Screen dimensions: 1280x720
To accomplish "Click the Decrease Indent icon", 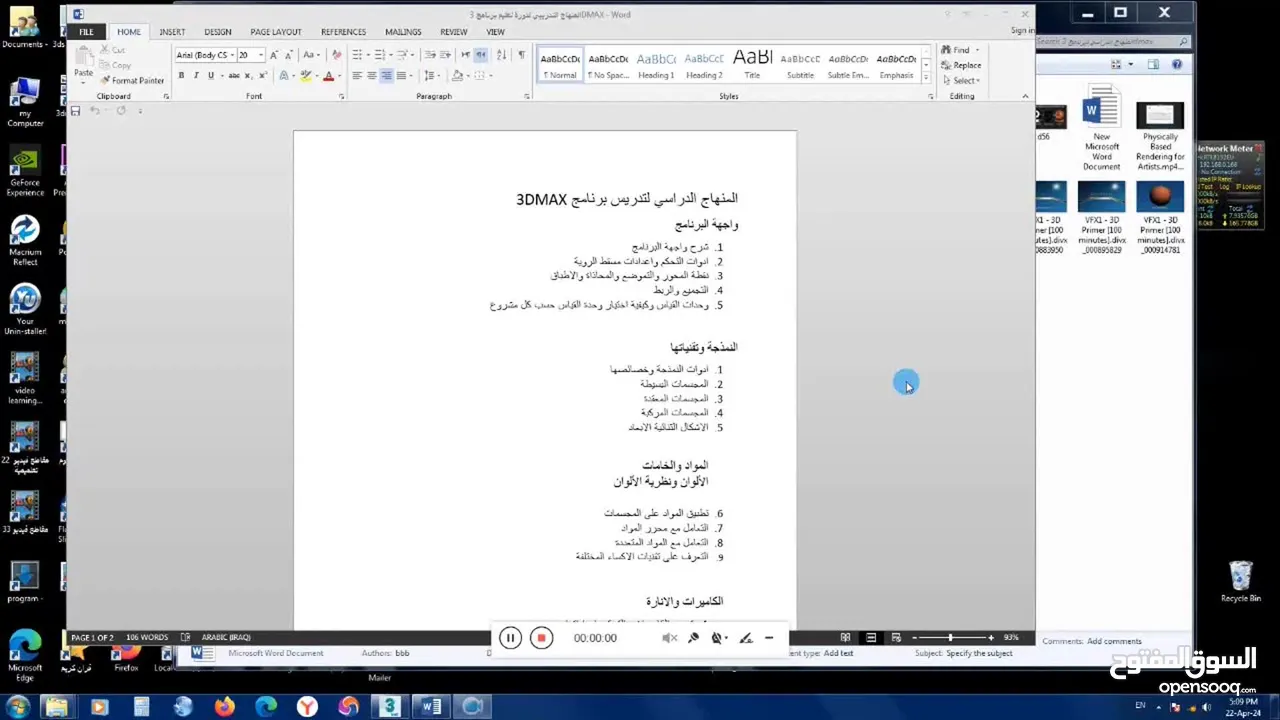I will pyautogui.click(x=430, y=55).
